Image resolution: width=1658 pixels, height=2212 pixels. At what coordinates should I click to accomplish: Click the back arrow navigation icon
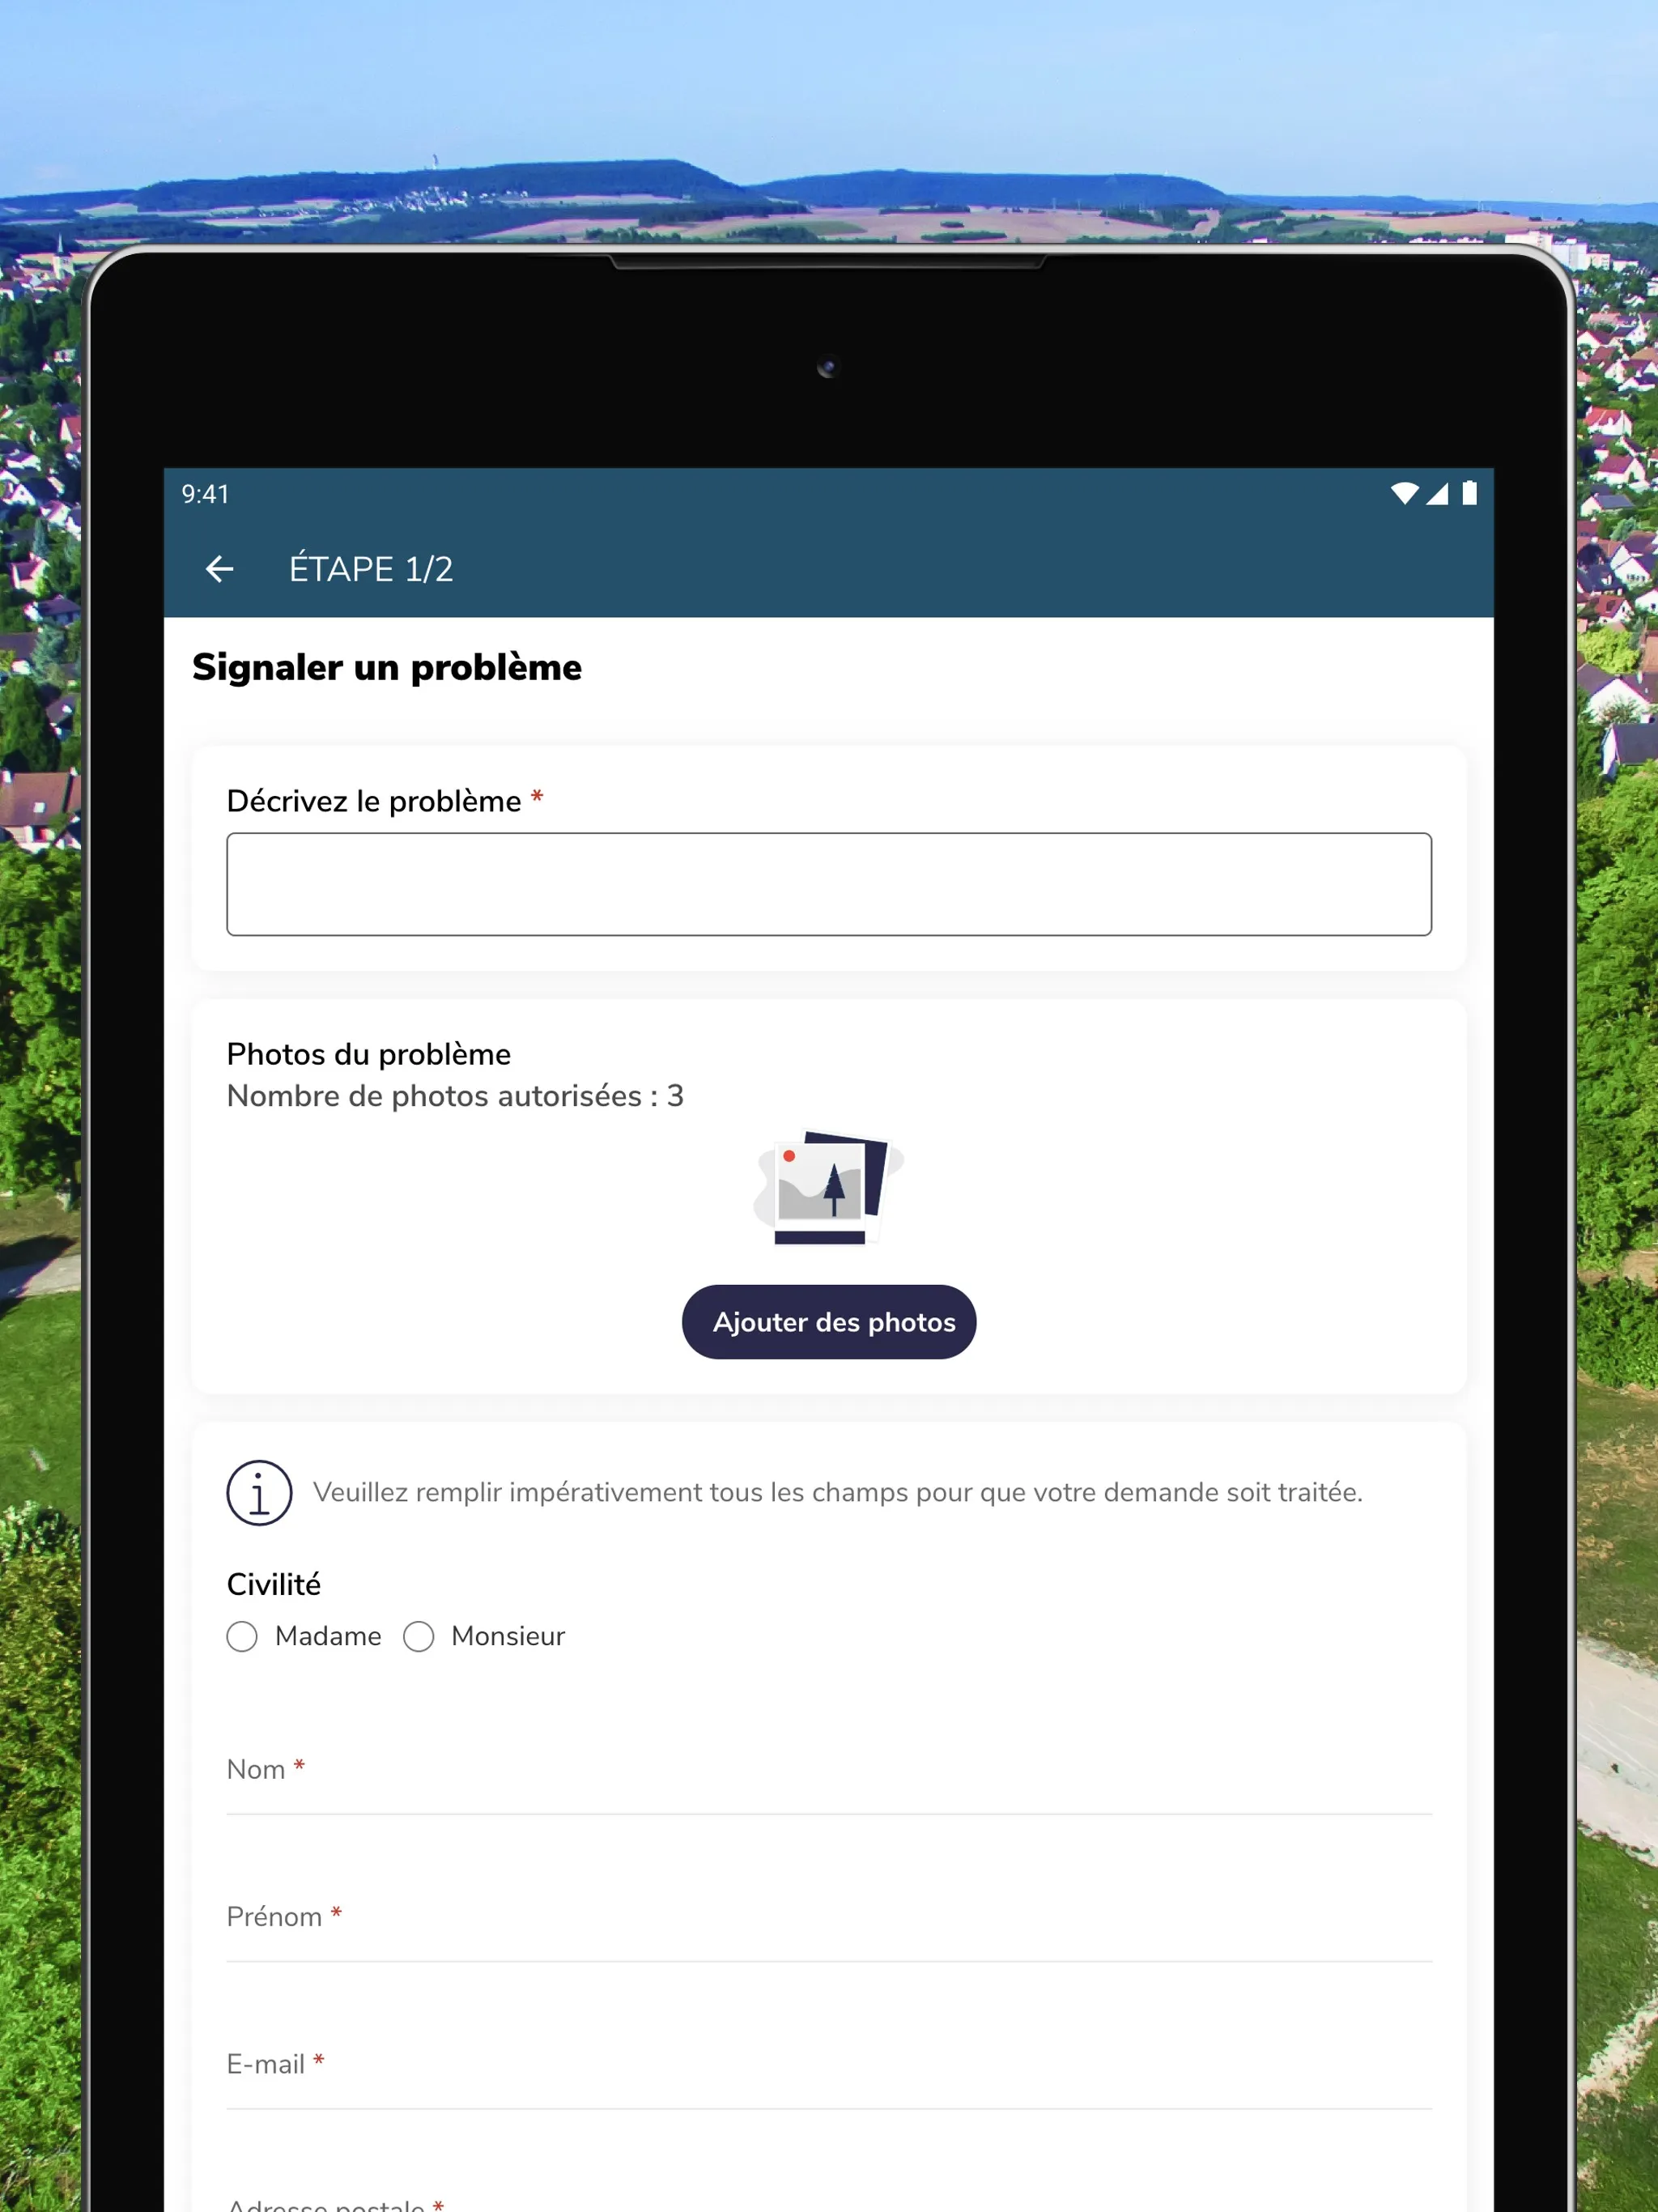(223, 569)
